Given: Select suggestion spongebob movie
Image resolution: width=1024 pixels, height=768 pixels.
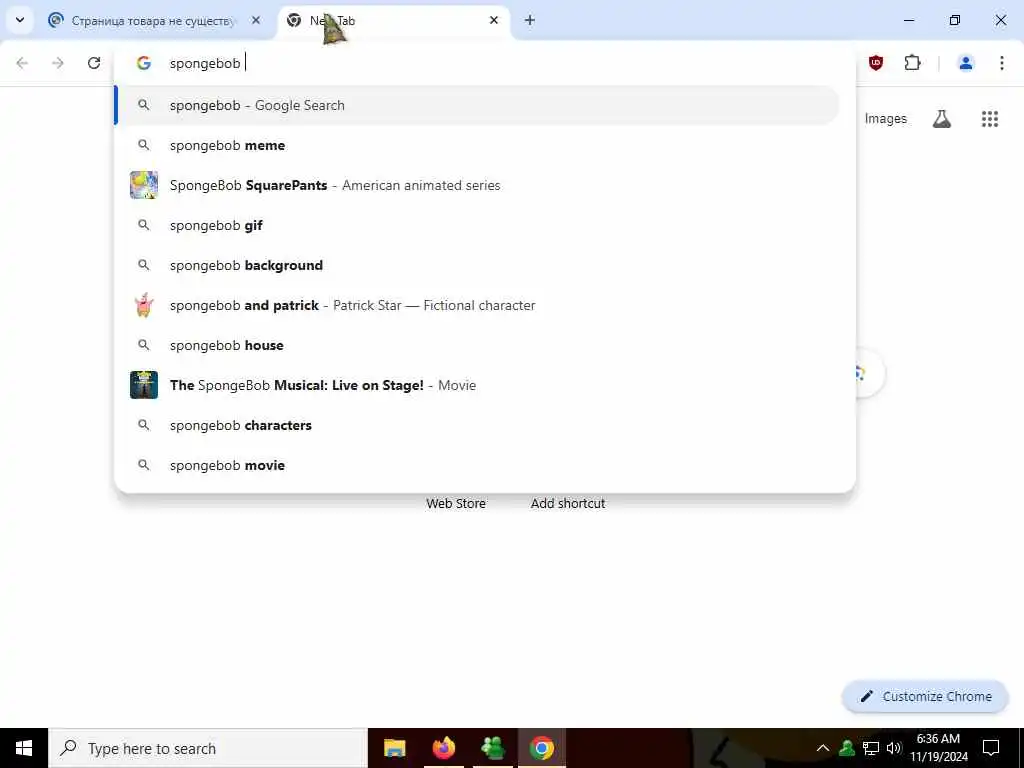Looking at the screenshot, I should tap(478, 465).
